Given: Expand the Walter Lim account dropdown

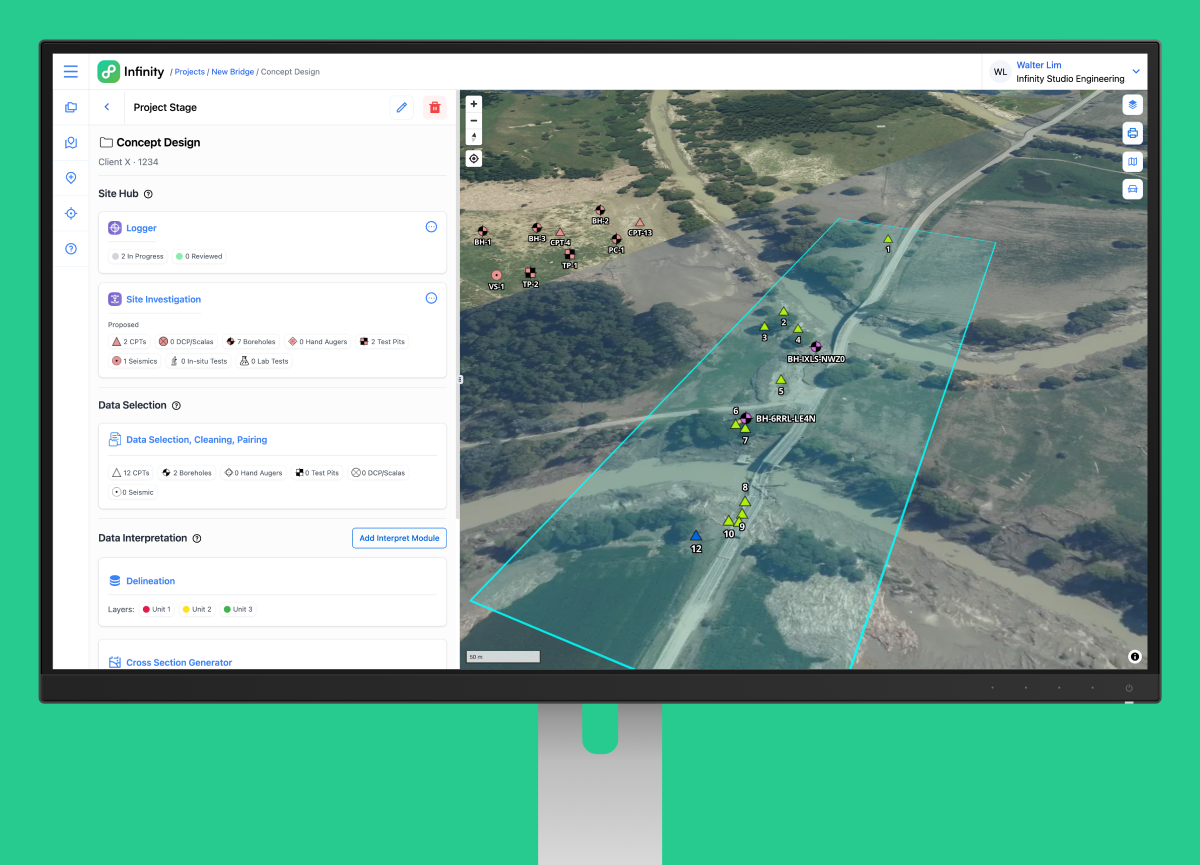Looking at the screenshot, I should [x=1136, y=72].
